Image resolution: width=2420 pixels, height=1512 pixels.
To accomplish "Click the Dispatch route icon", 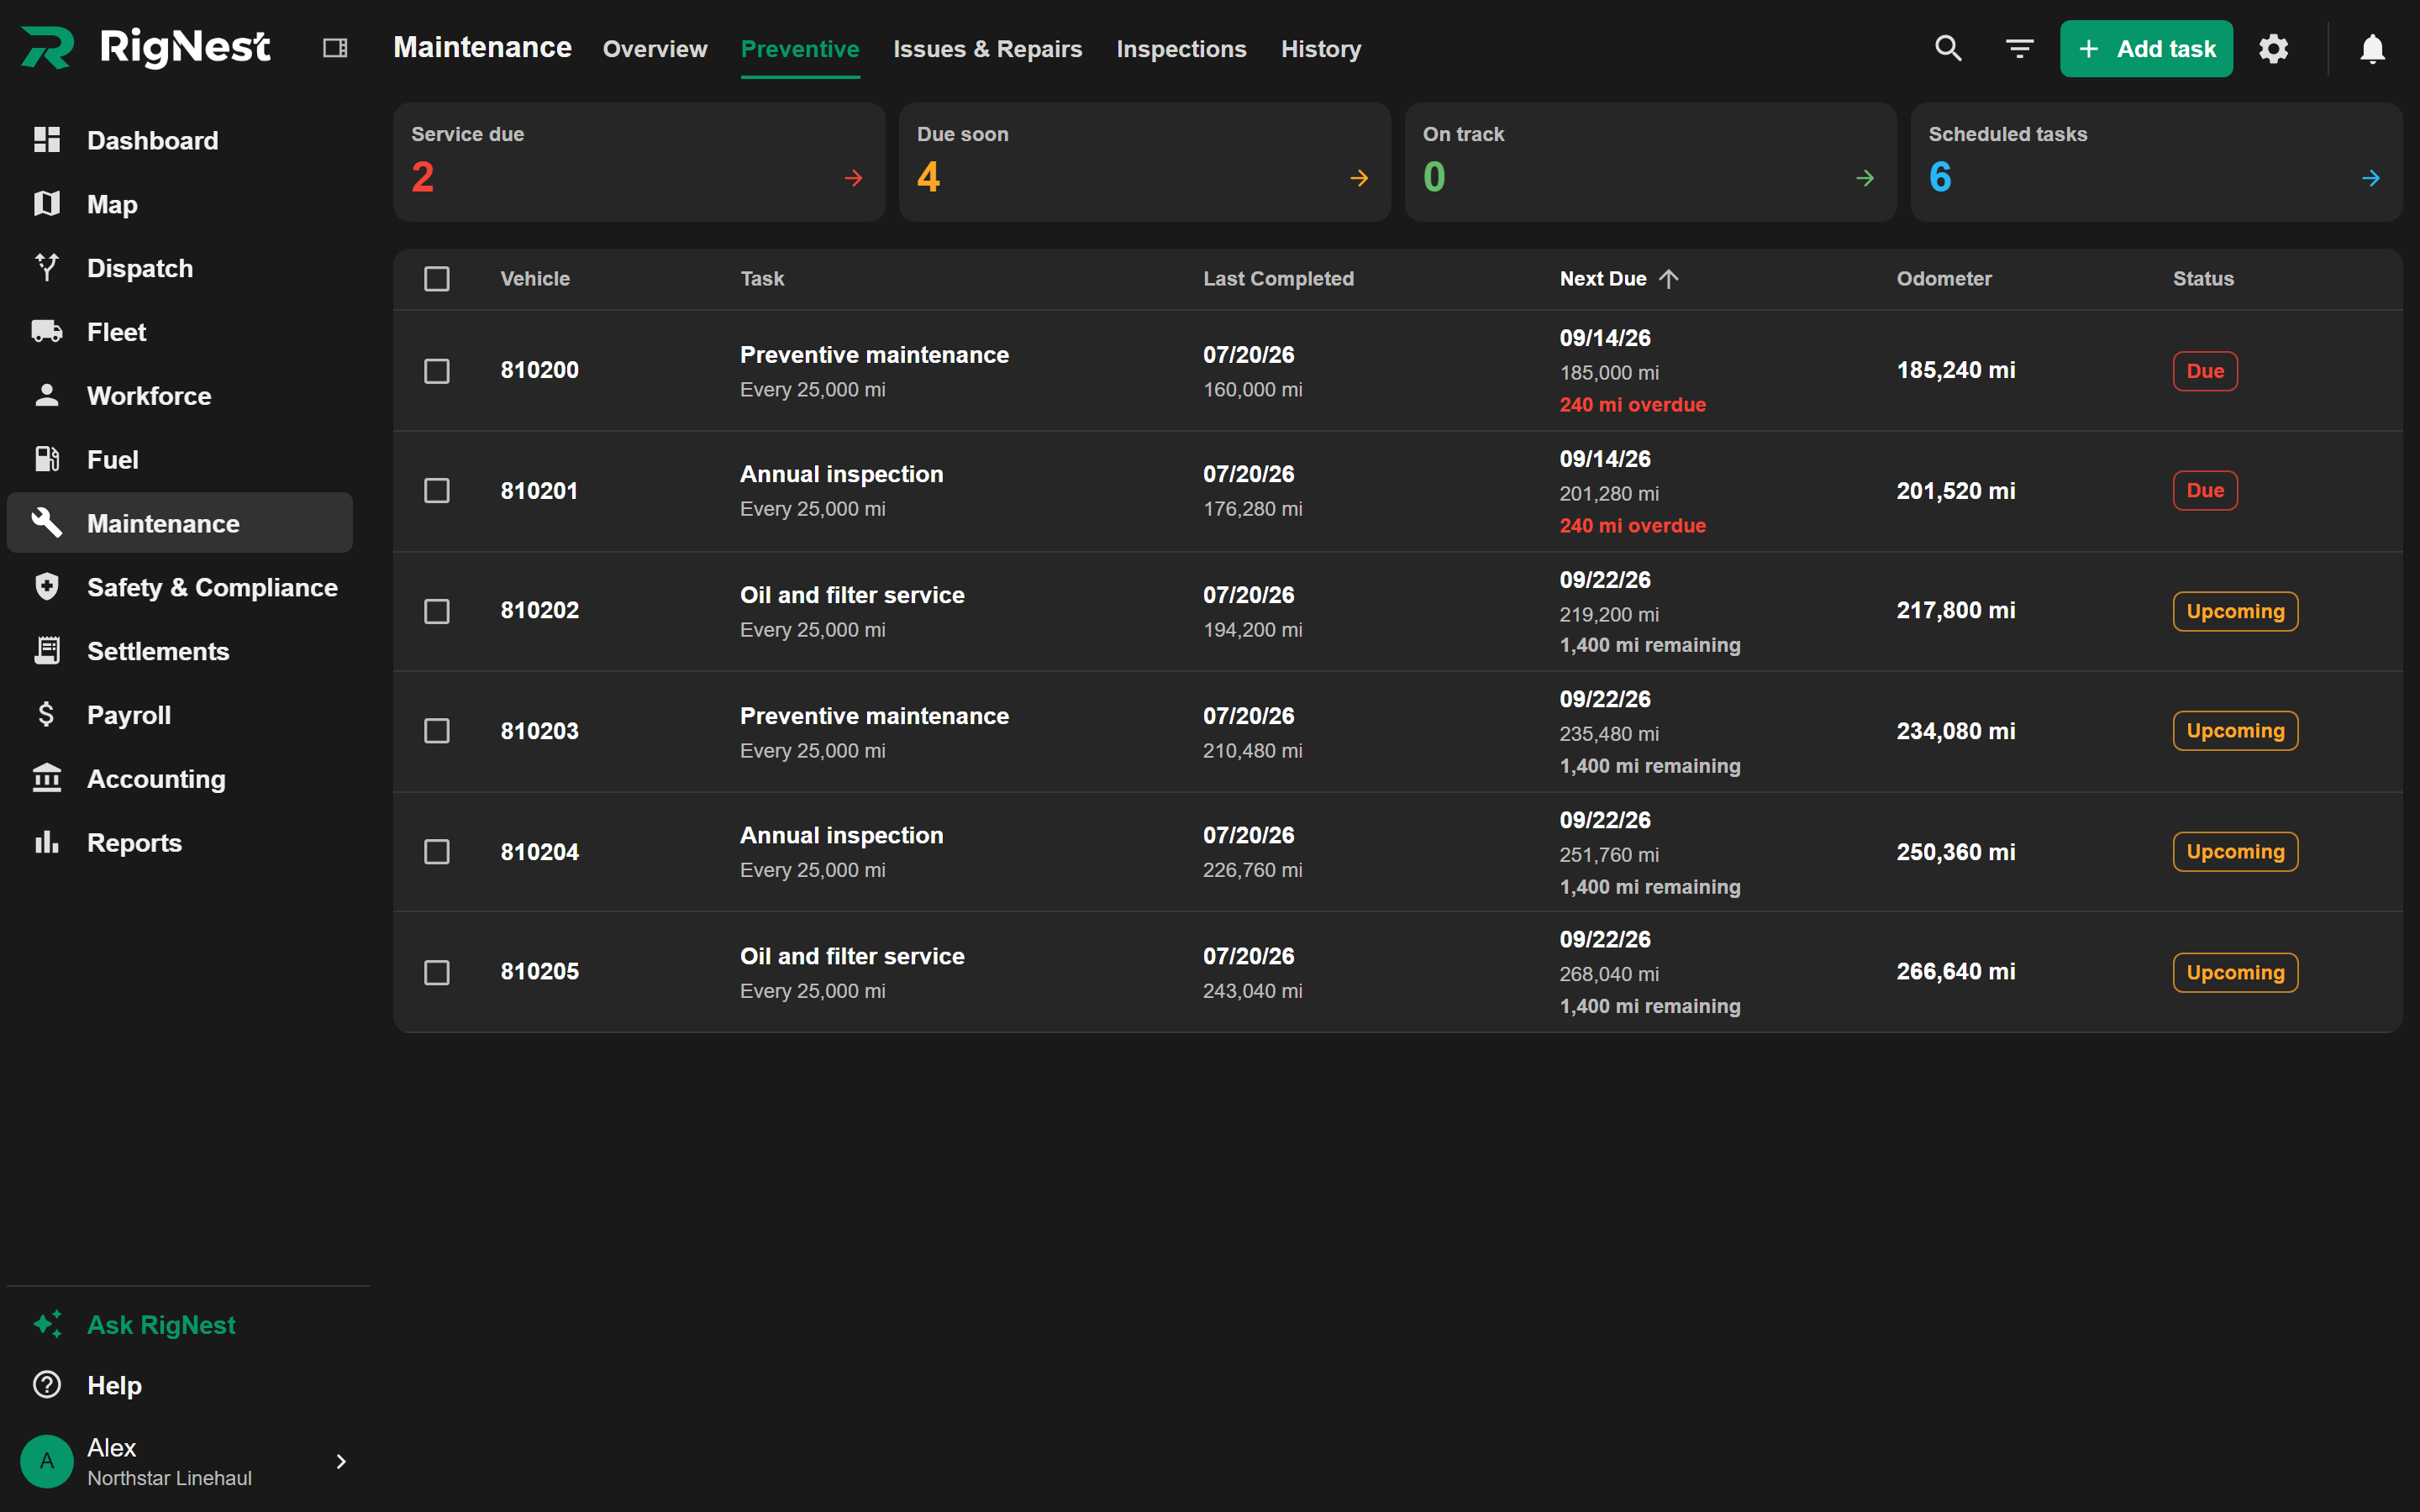I will tap(47, 267).
